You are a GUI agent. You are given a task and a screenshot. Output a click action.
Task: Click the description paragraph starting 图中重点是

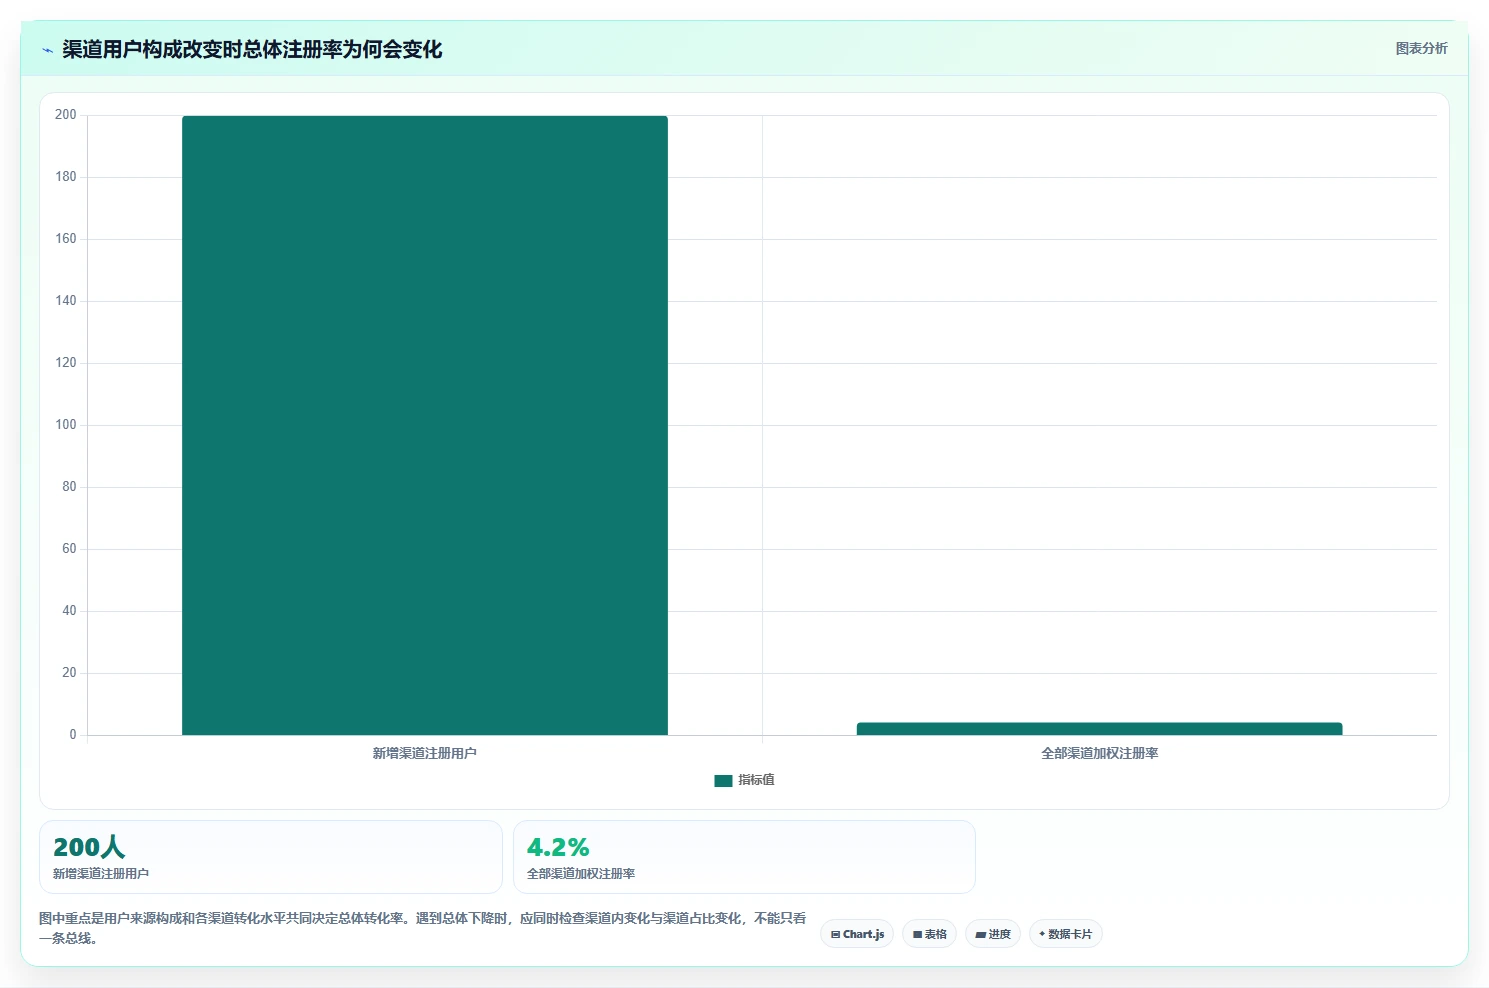423,928
